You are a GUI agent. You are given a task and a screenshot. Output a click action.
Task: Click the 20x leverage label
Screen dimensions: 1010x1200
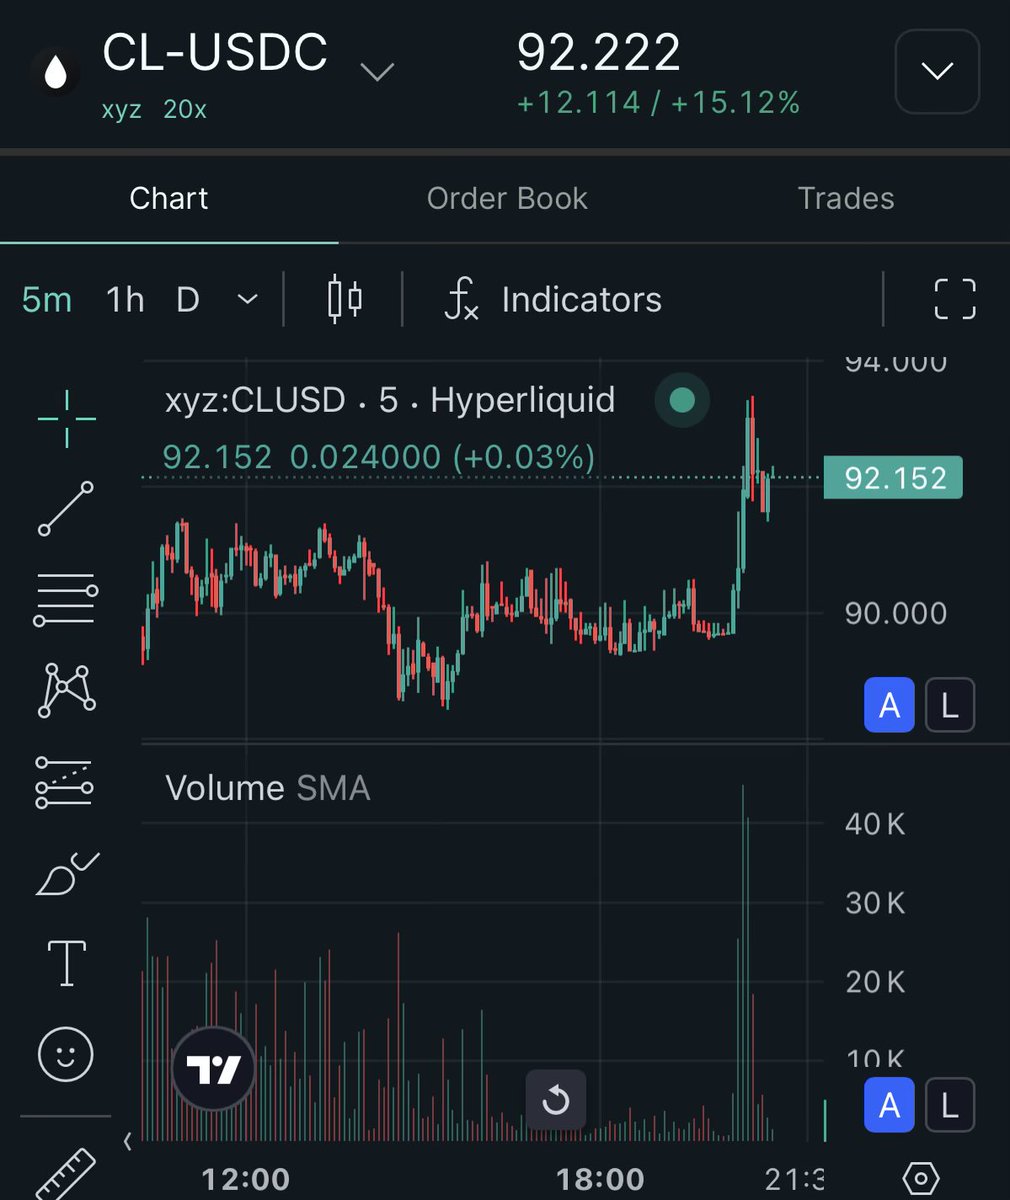[185, 109]
